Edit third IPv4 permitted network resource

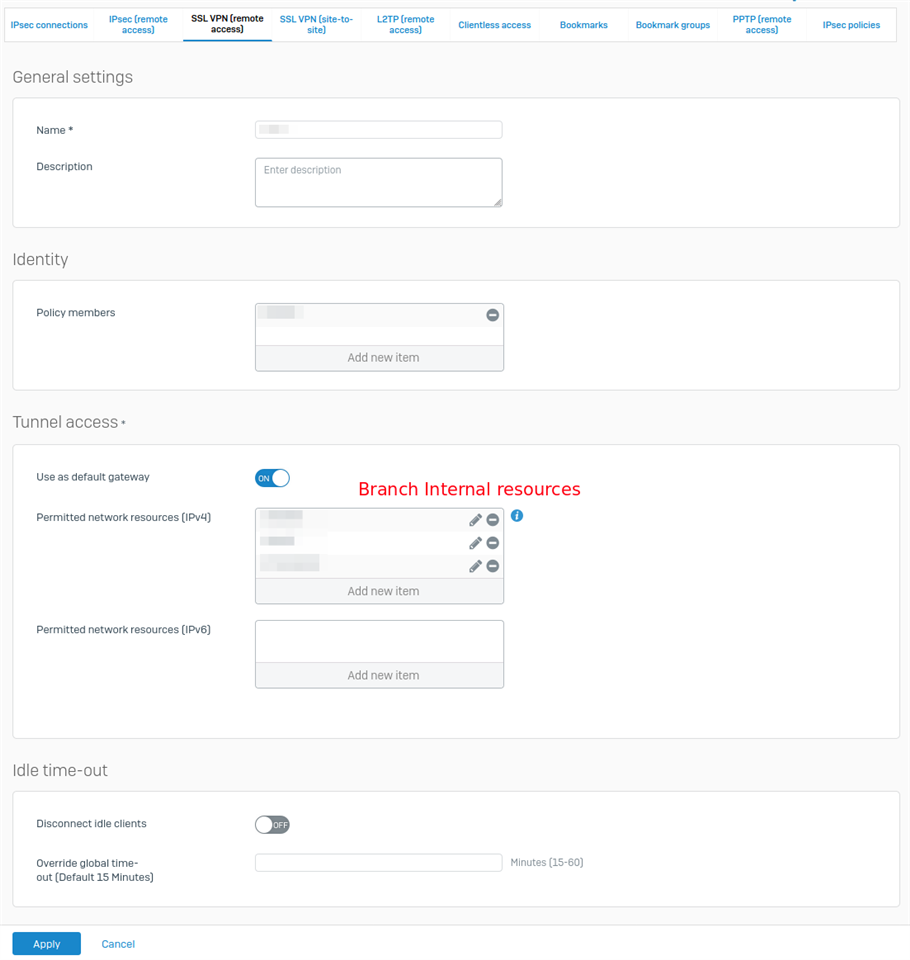point(475,566)
